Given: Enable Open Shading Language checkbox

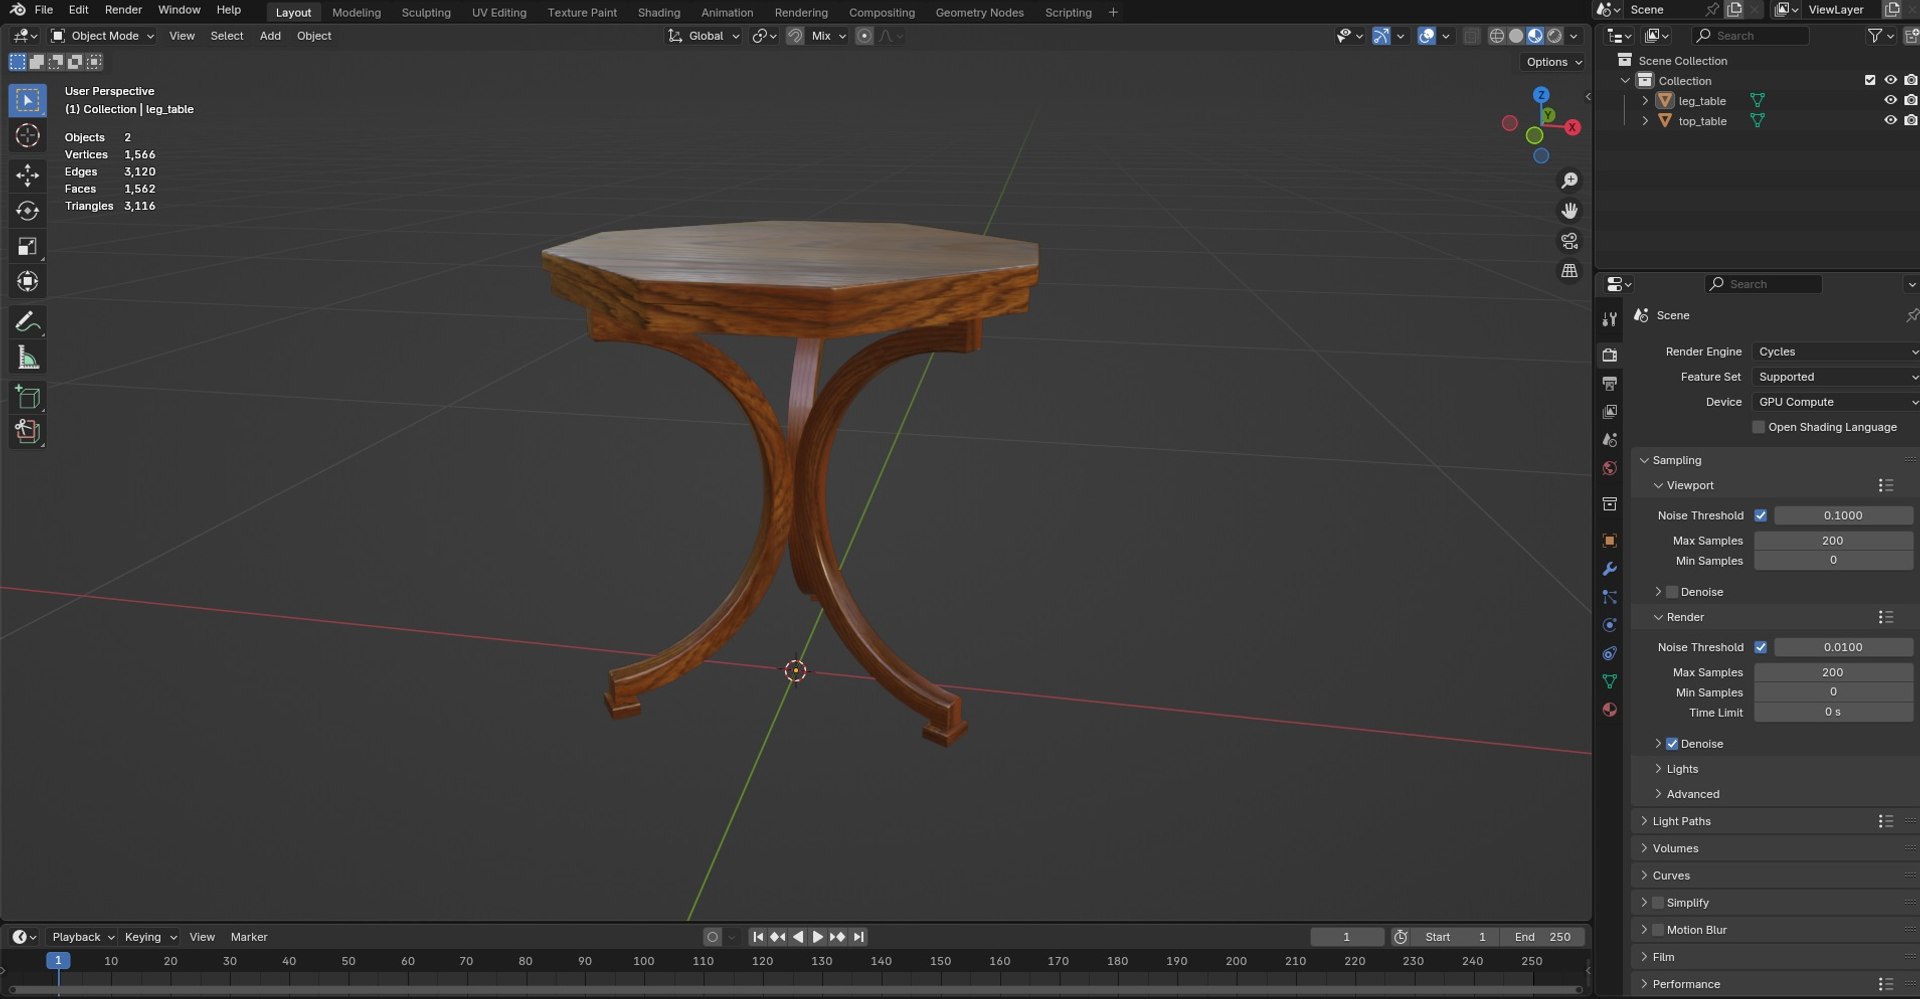Looking at the screenshot, I should click(1758, 427).
